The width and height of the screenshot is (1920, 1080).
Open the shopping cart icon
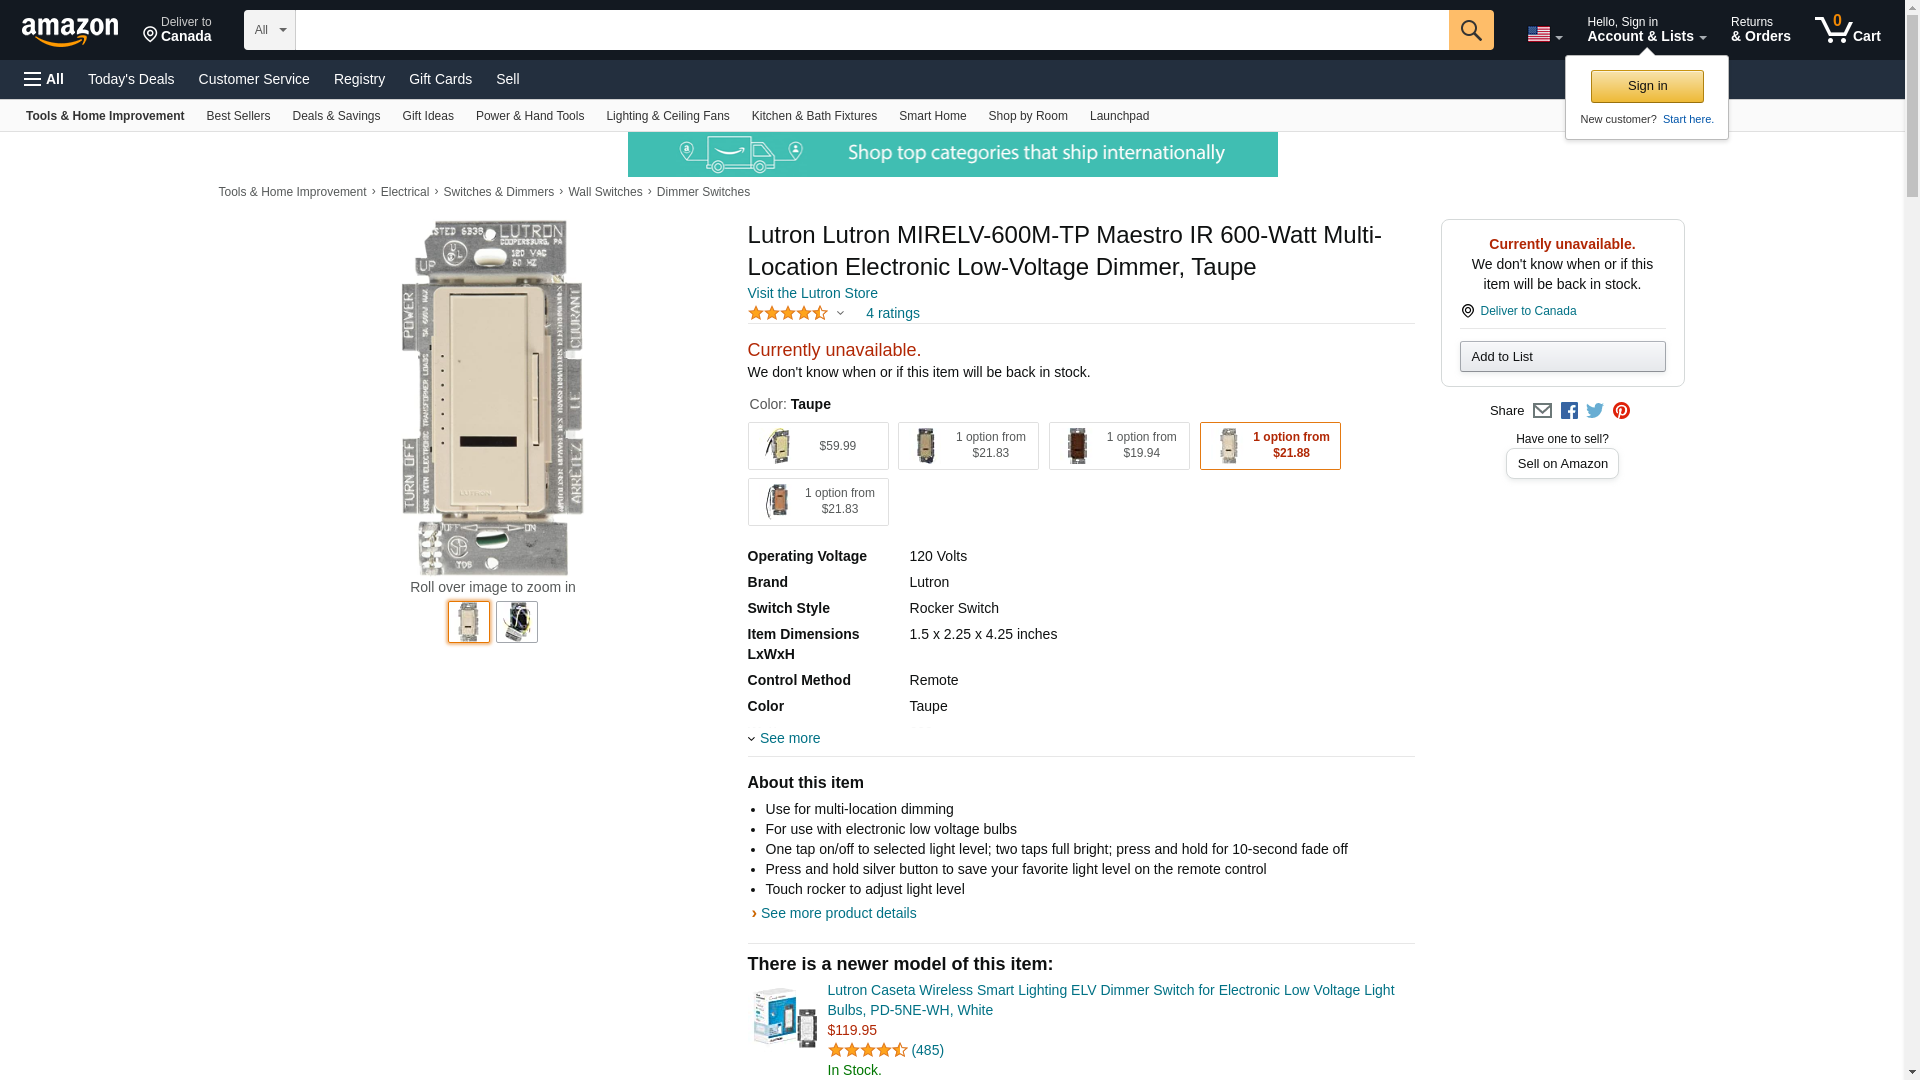pos(1847,30)
